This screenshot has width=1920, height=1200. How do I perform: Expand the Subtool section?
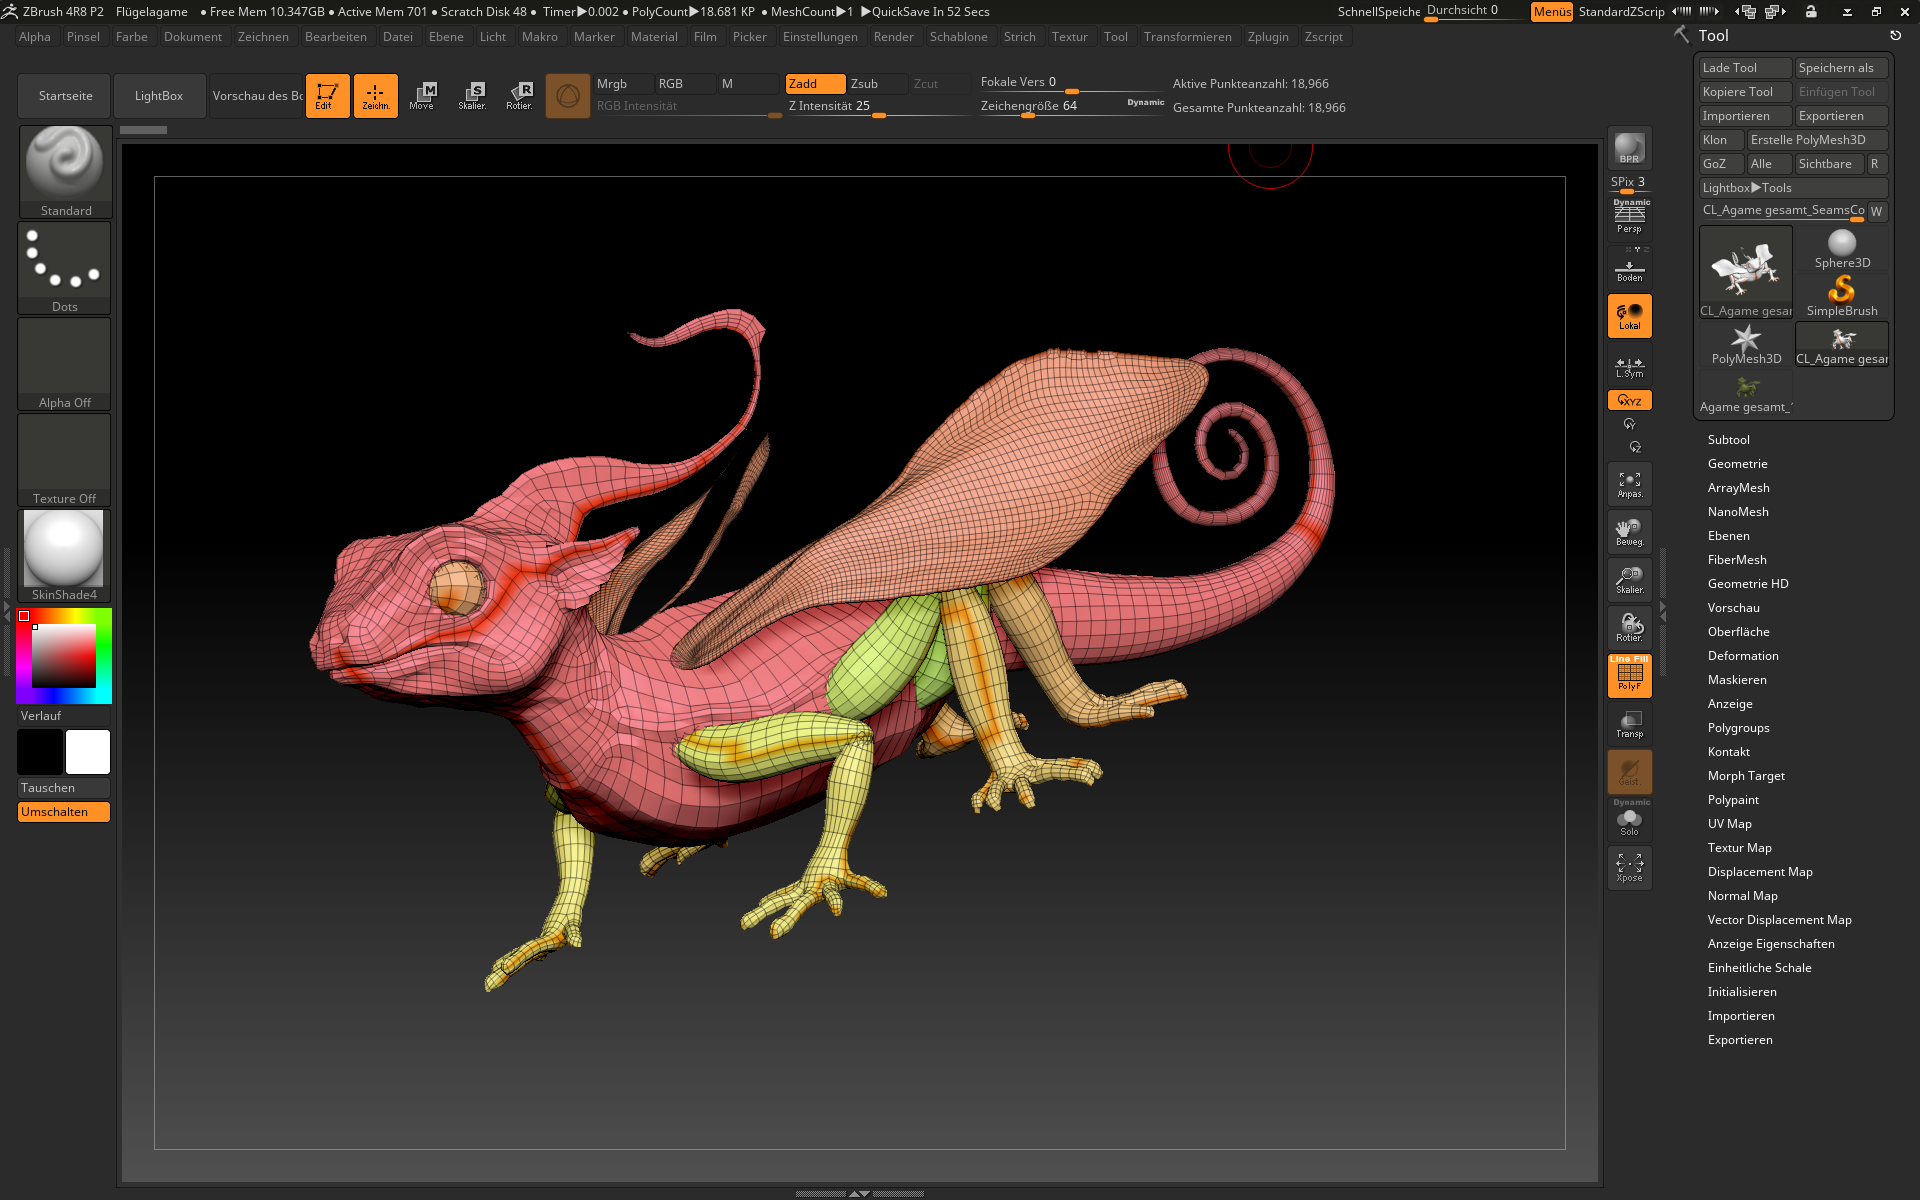tap(1728, 440)
